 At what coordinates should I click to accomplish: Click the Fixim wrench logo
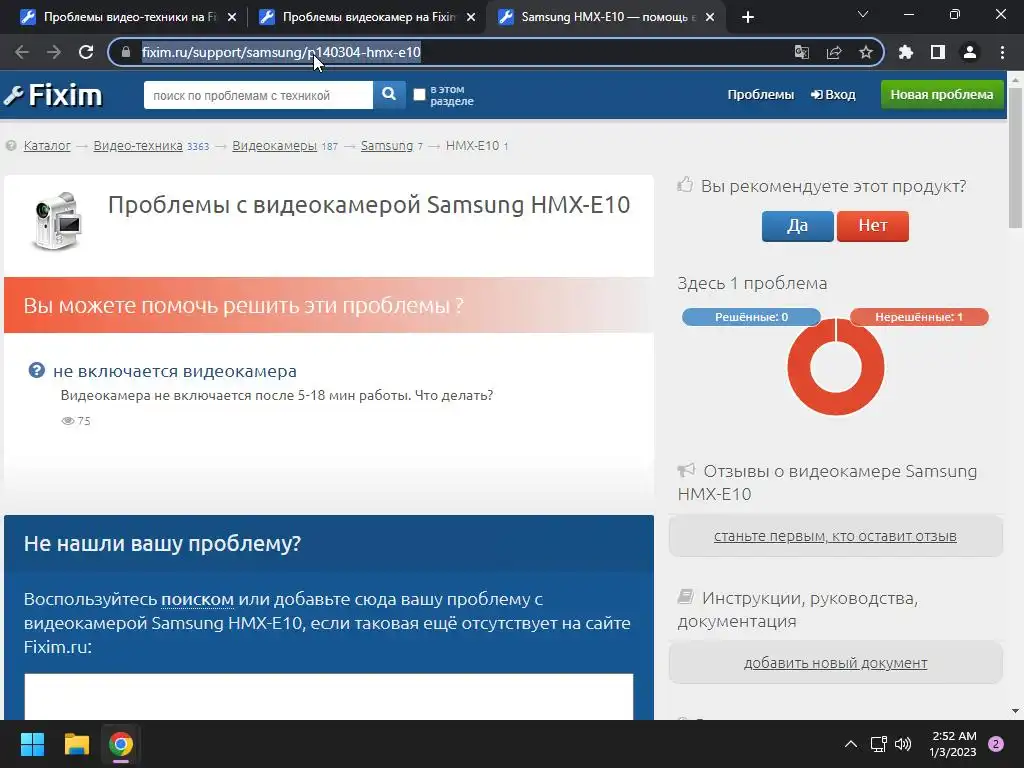(53, 95)
